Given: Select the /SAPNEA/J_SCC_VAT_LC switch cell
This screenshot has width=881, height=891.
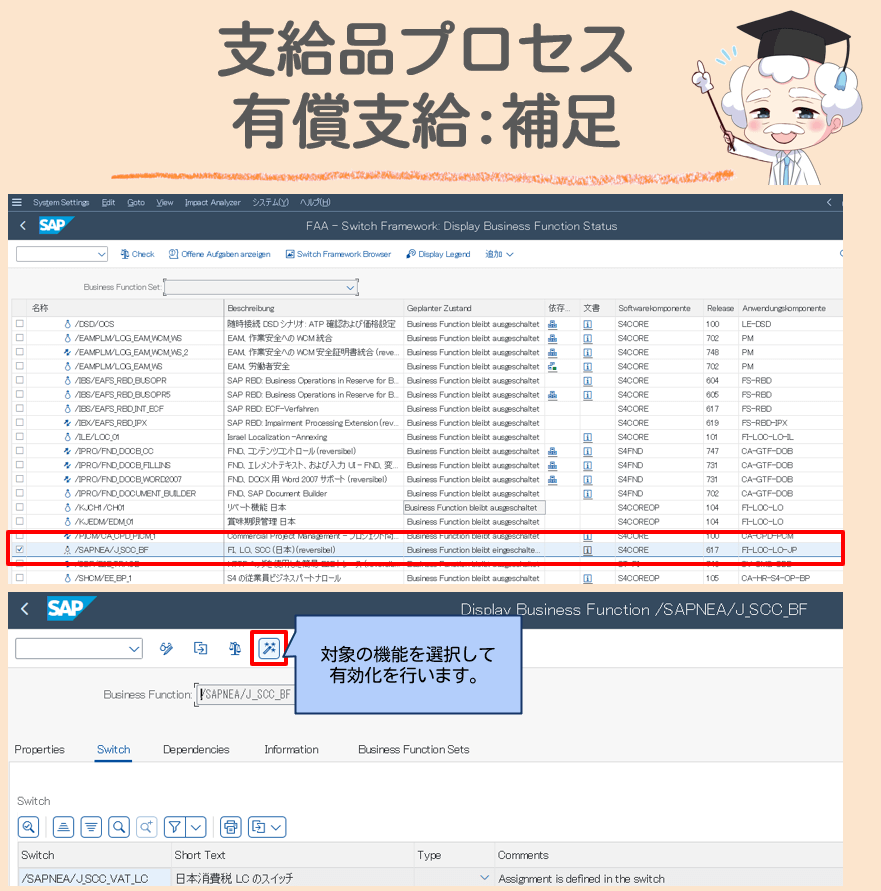Looking at the screenshot, I should (94, 878).
